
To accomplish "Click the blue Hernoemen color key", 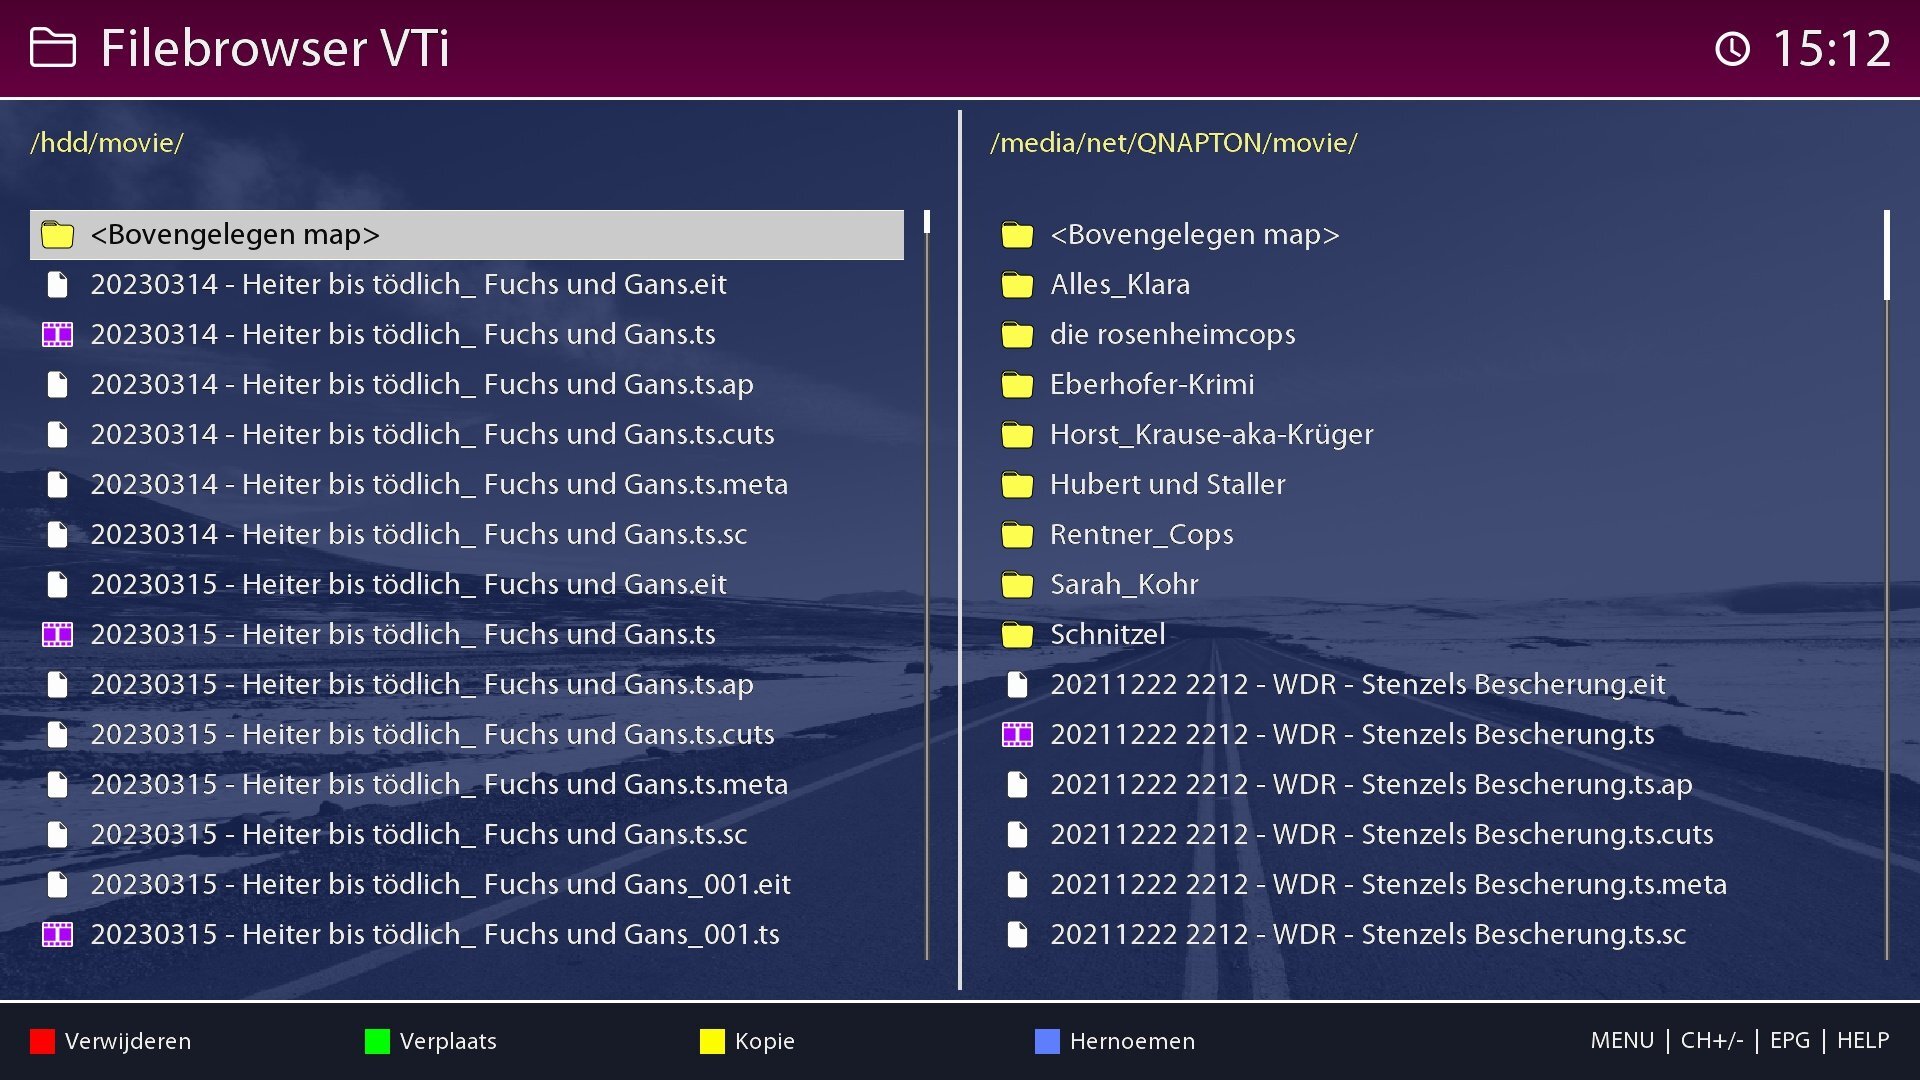I will (x=1047, y=1041).
